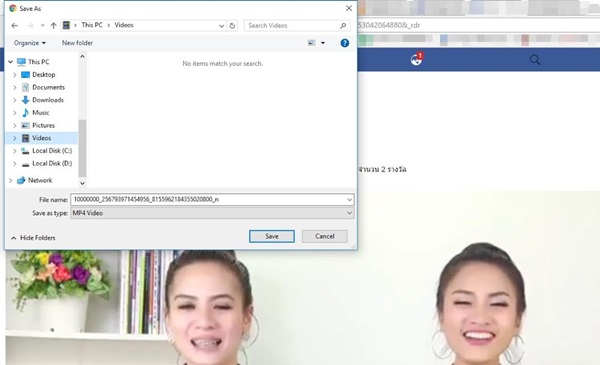600x365 pixels.
Task: Select Local Disk (C:) in navigation pane
Action: click(52, 151)
